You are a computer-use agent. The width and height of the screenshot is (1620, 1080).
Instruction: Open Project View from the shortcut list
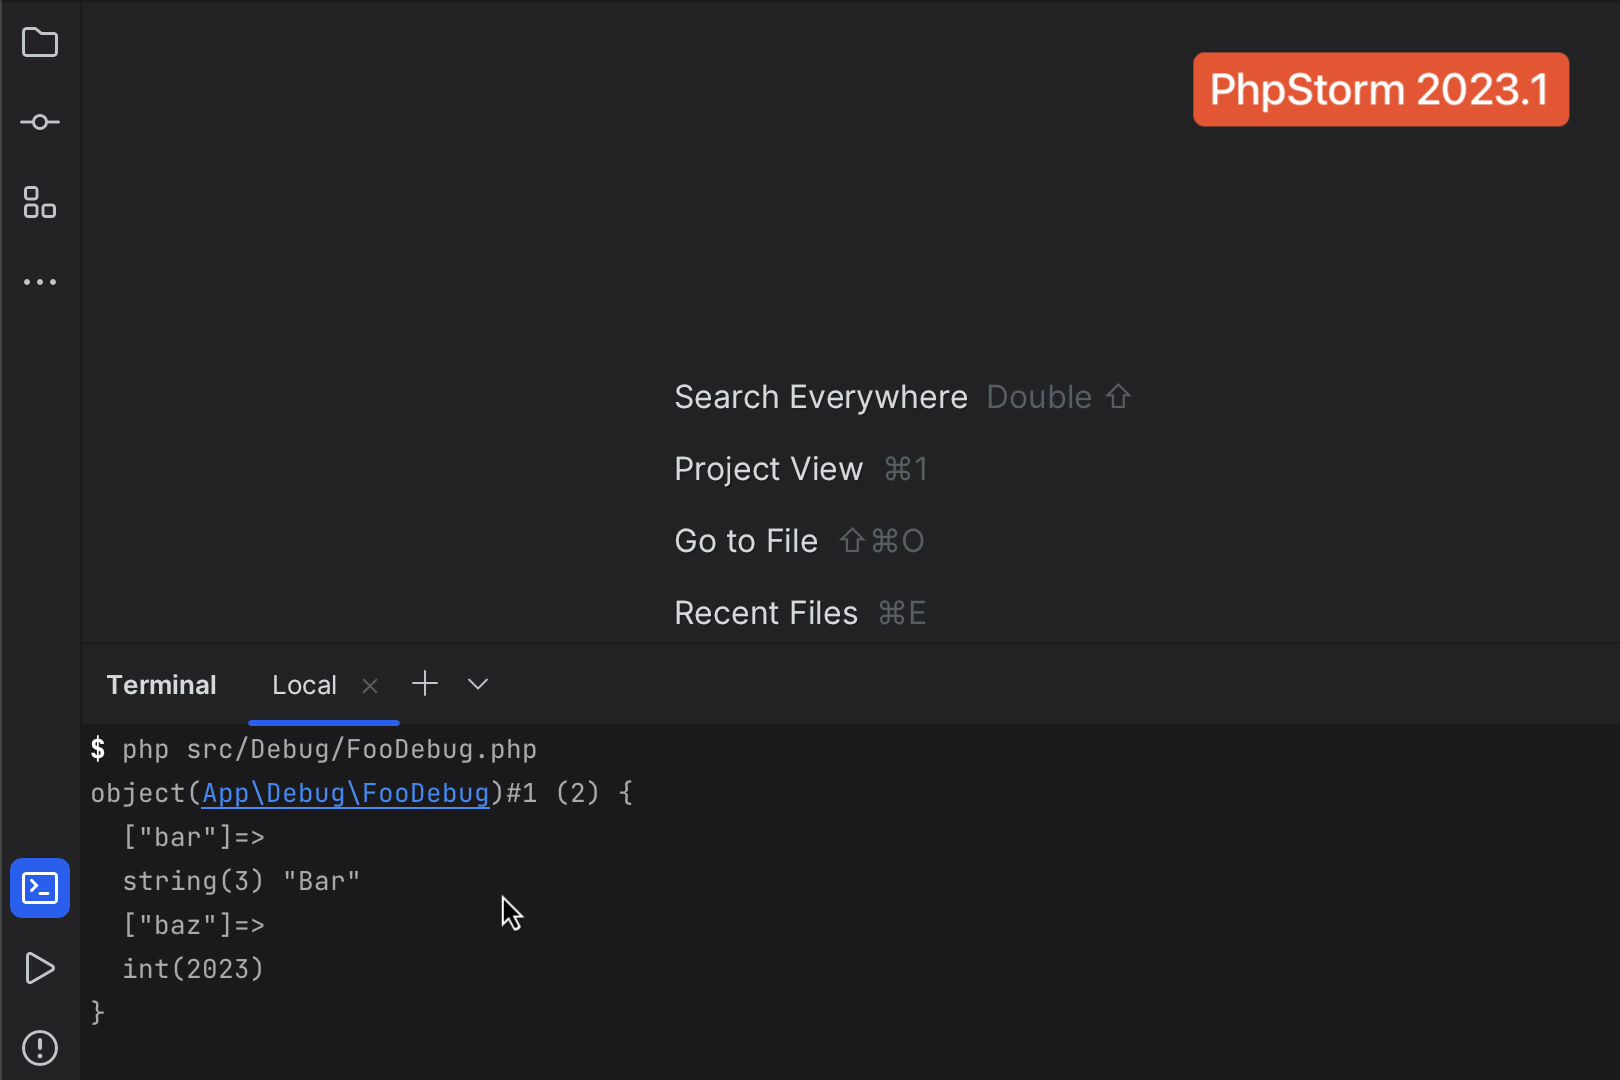point(768,468)
